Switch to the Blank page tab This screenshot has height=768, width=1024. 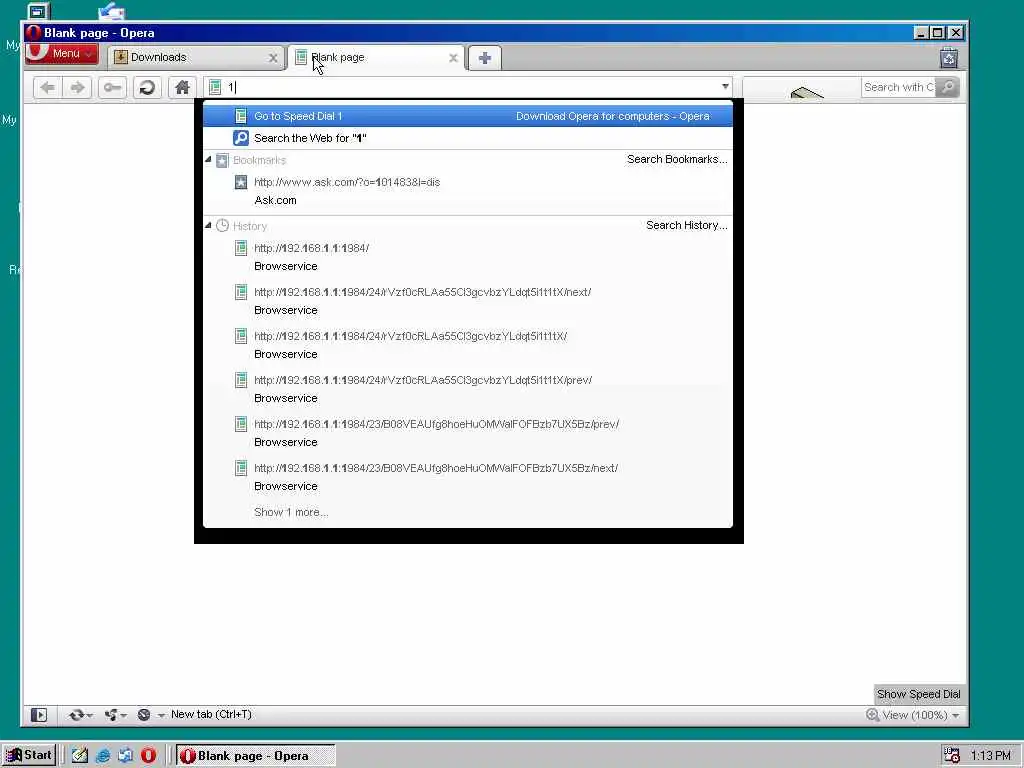[x=376, y=57]
